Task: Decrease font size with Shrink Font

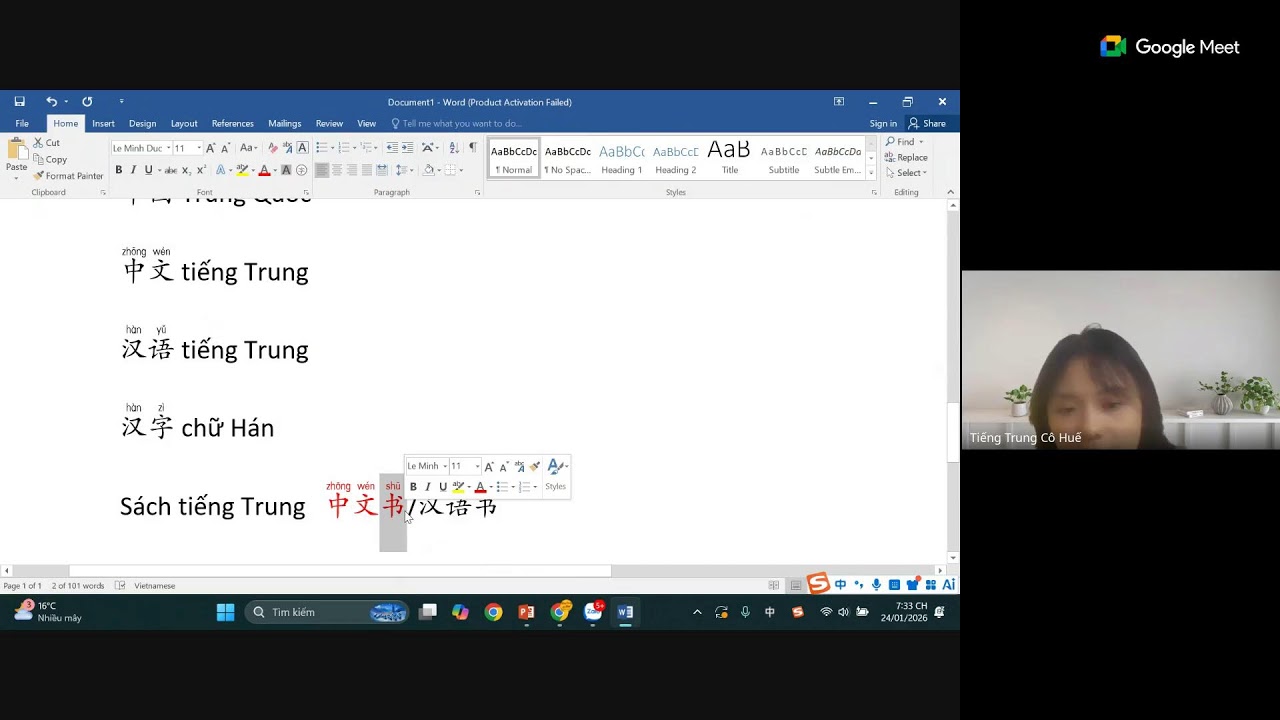Action: pyautogui.click(x=225, y=148)
